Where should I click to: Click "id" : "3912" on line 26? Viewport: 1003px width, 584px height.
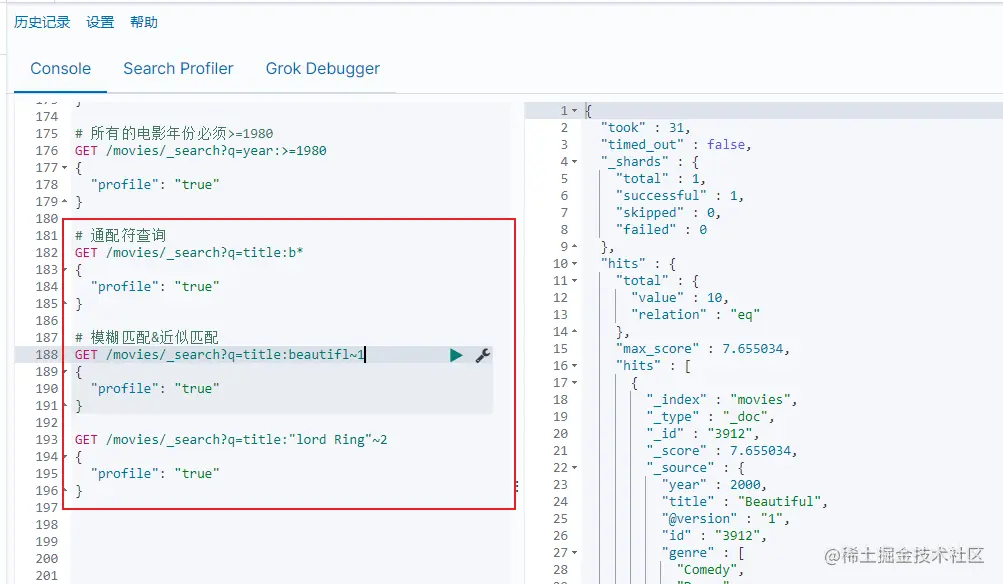point(714,535)
